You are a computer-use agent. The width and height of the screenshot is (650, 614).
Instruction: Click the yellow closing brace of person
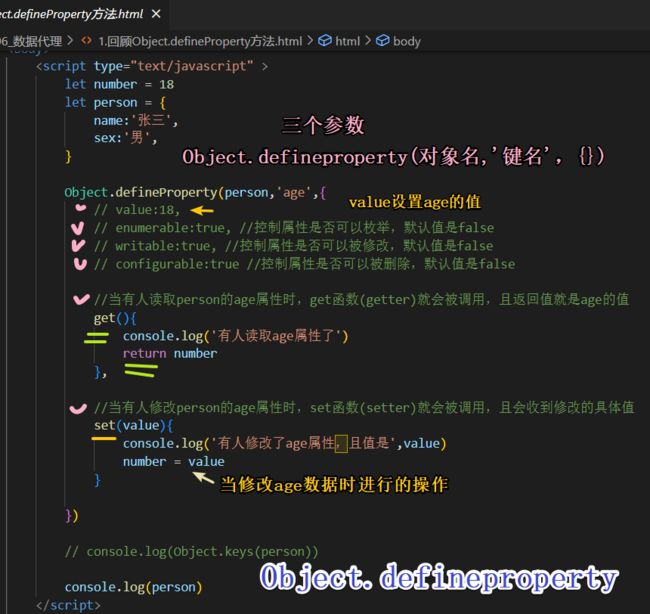tap(68, 157)
